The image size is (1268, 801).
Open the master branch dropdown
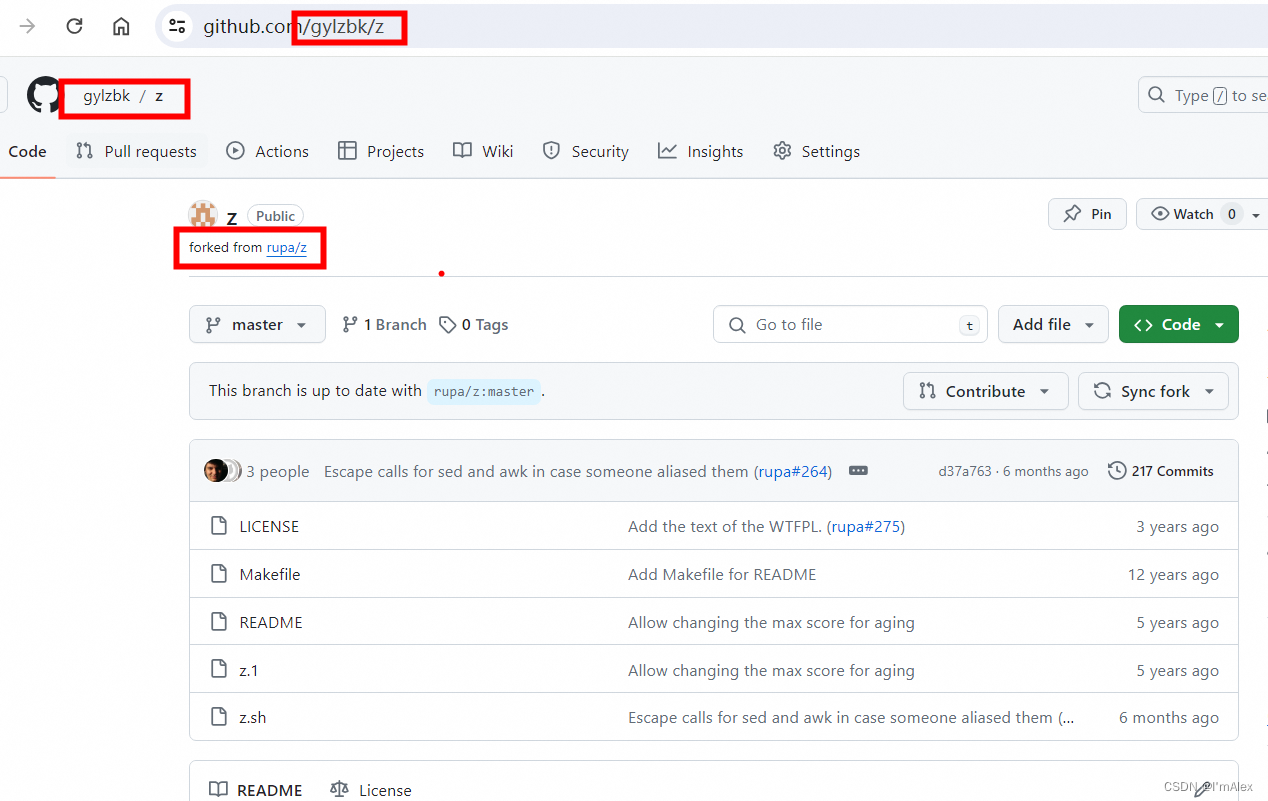tap(257, 324)
